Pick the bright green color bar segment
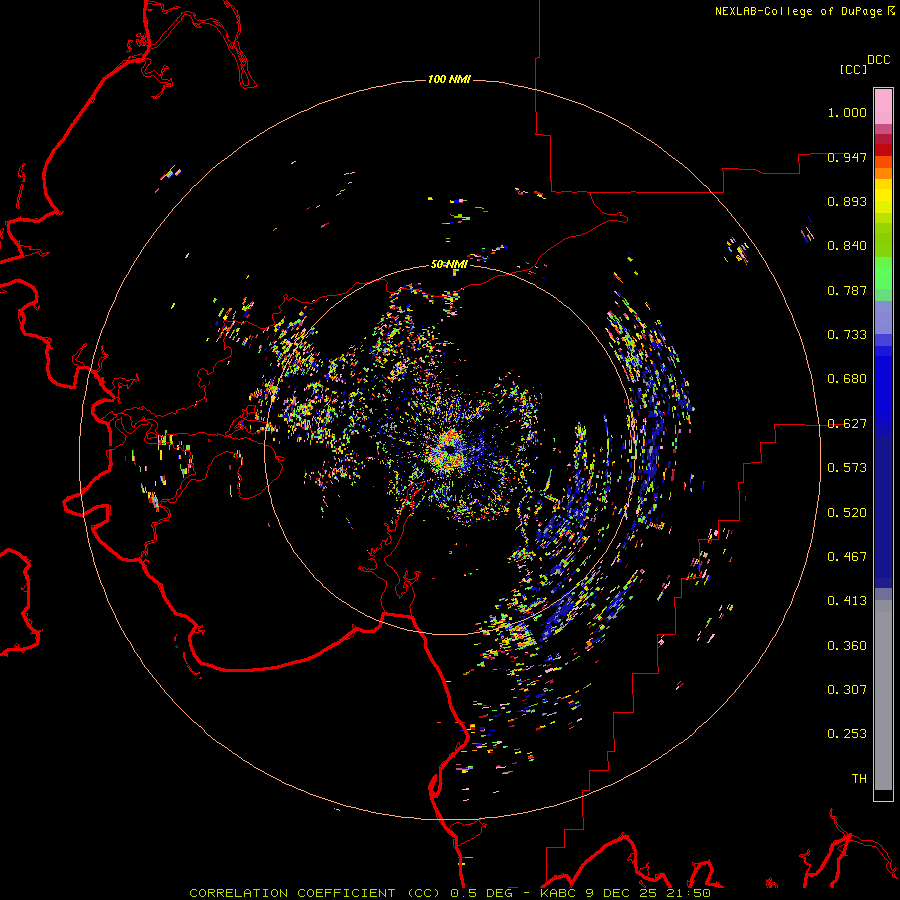 click(x=883, y=273)
